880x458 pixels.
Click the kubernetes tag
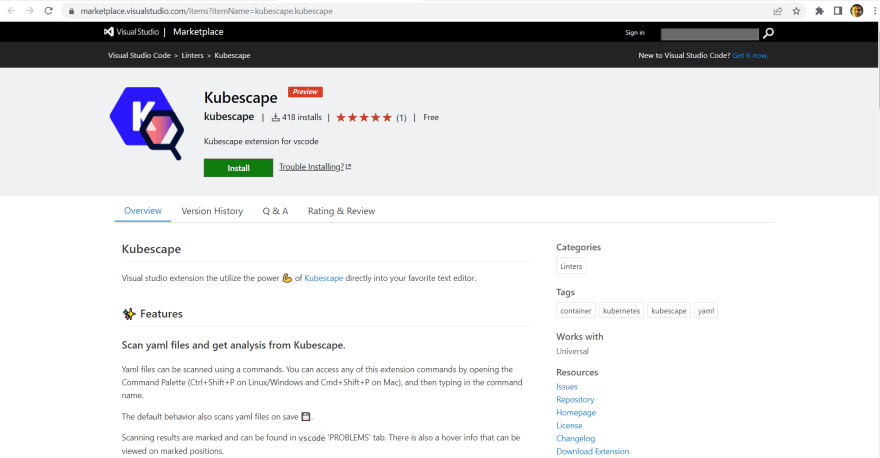point(621,310)
